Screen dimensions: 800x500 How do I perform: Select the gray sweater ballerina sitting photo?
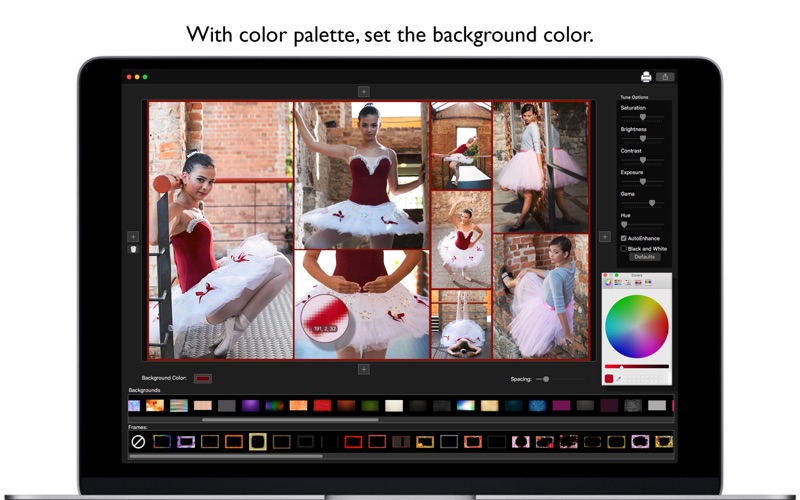click(x=541, y=297)
